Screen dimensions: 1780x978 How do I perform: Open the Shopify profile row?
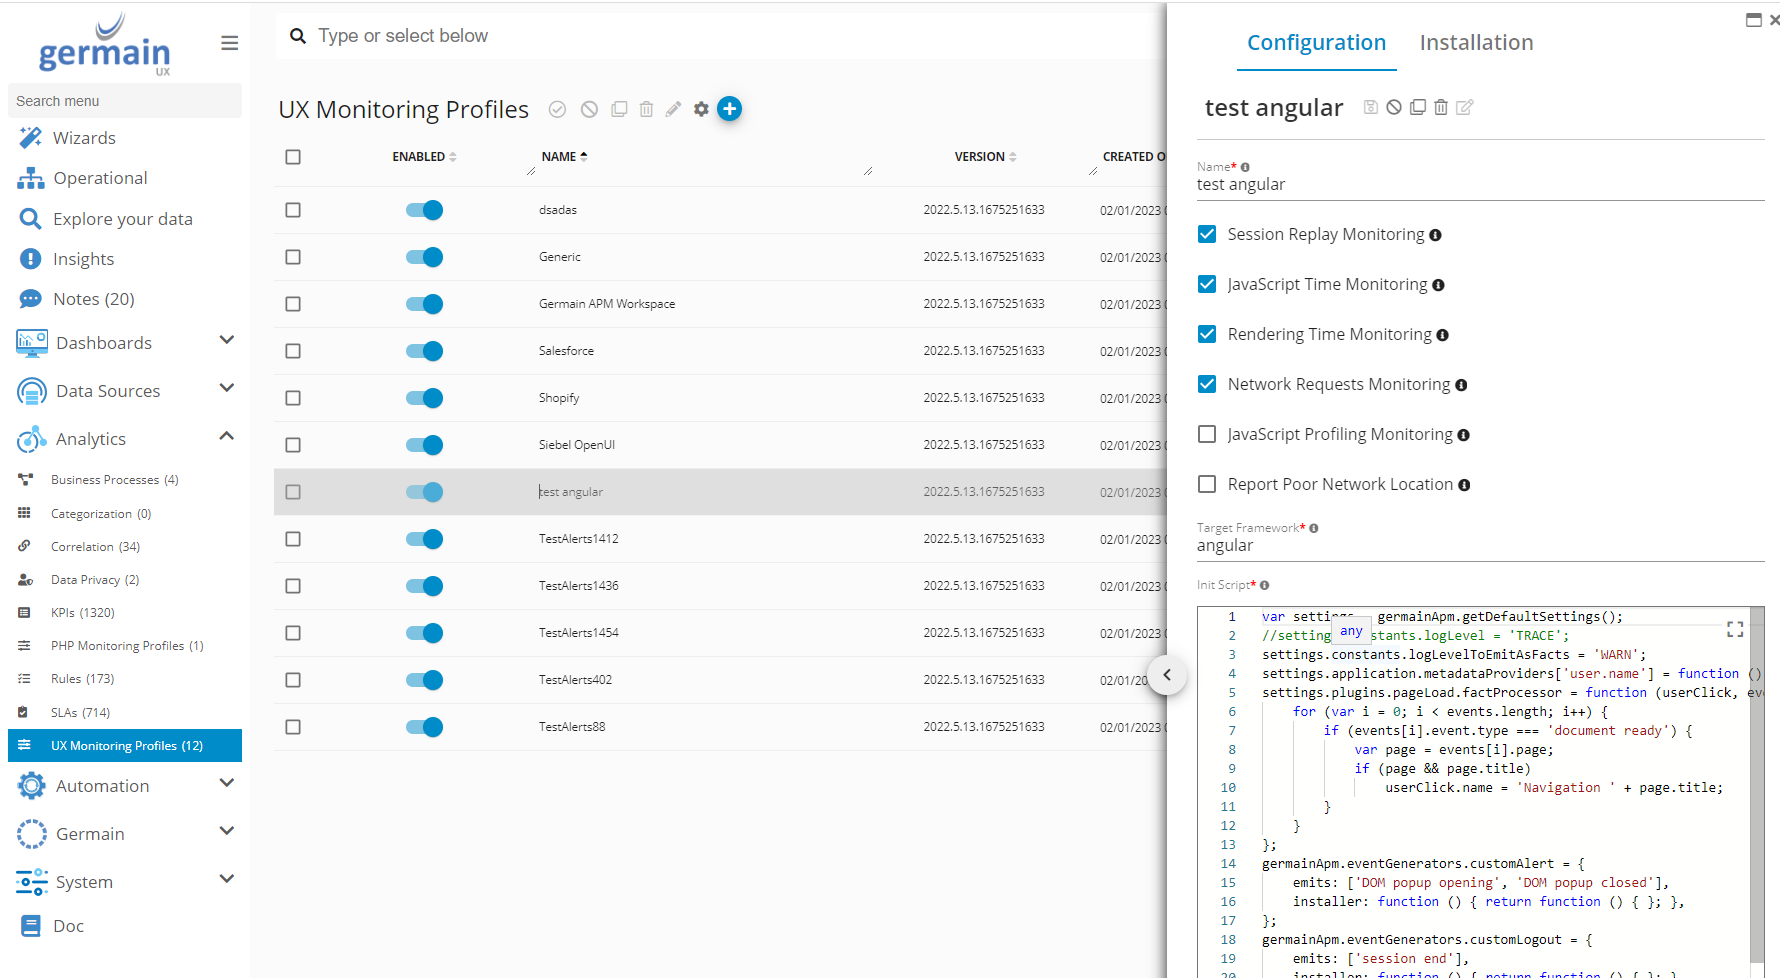pyautogui.click(x=559, y=398)
